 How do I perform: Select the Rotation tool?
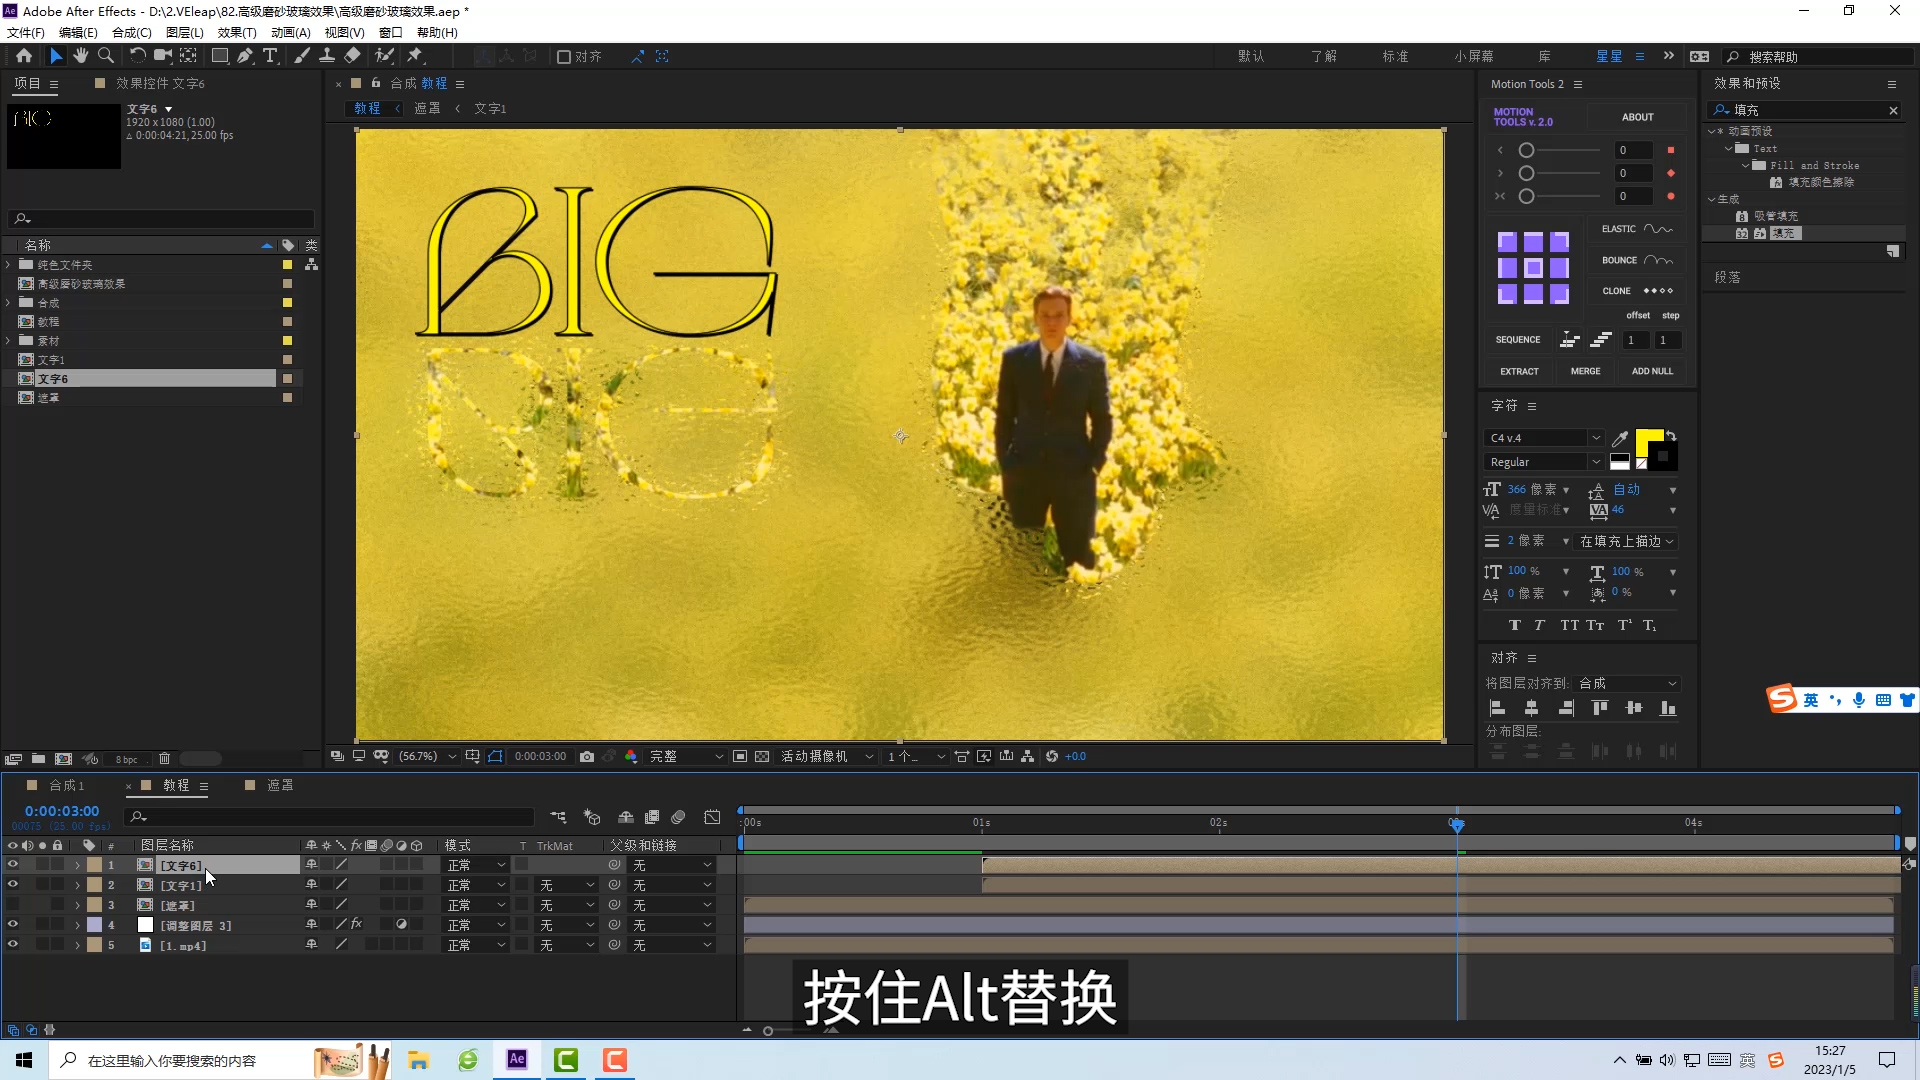pos(138,56)
